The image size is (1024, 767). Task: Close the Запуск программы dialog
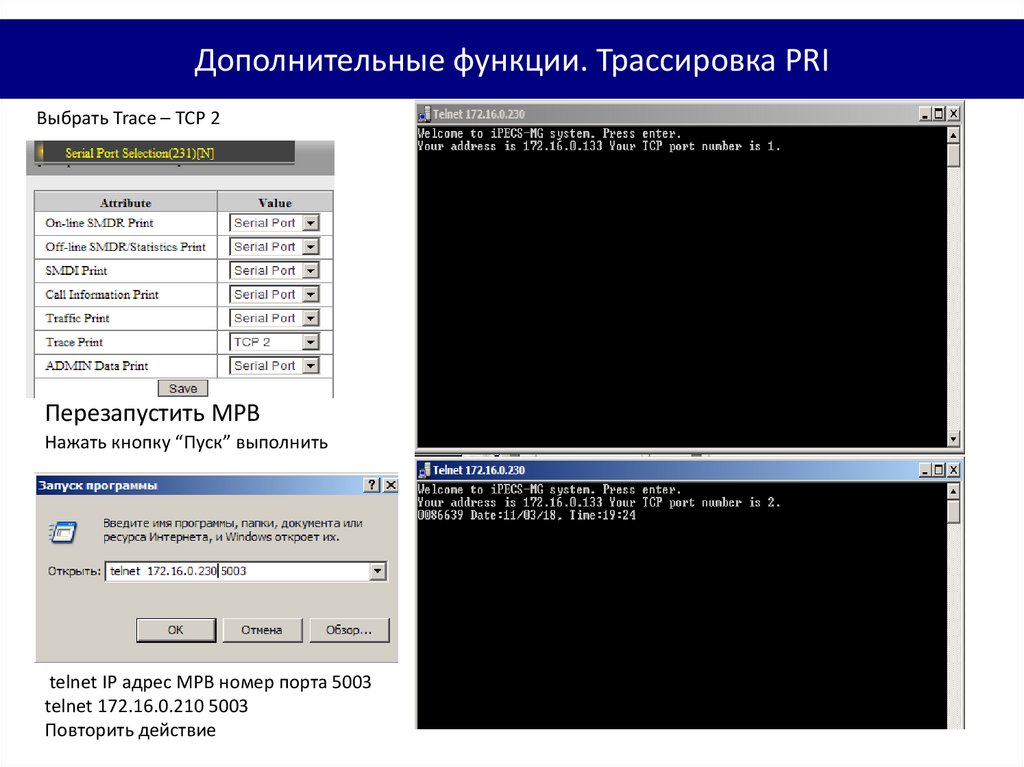pyautogui.click(x=390, y=485)
